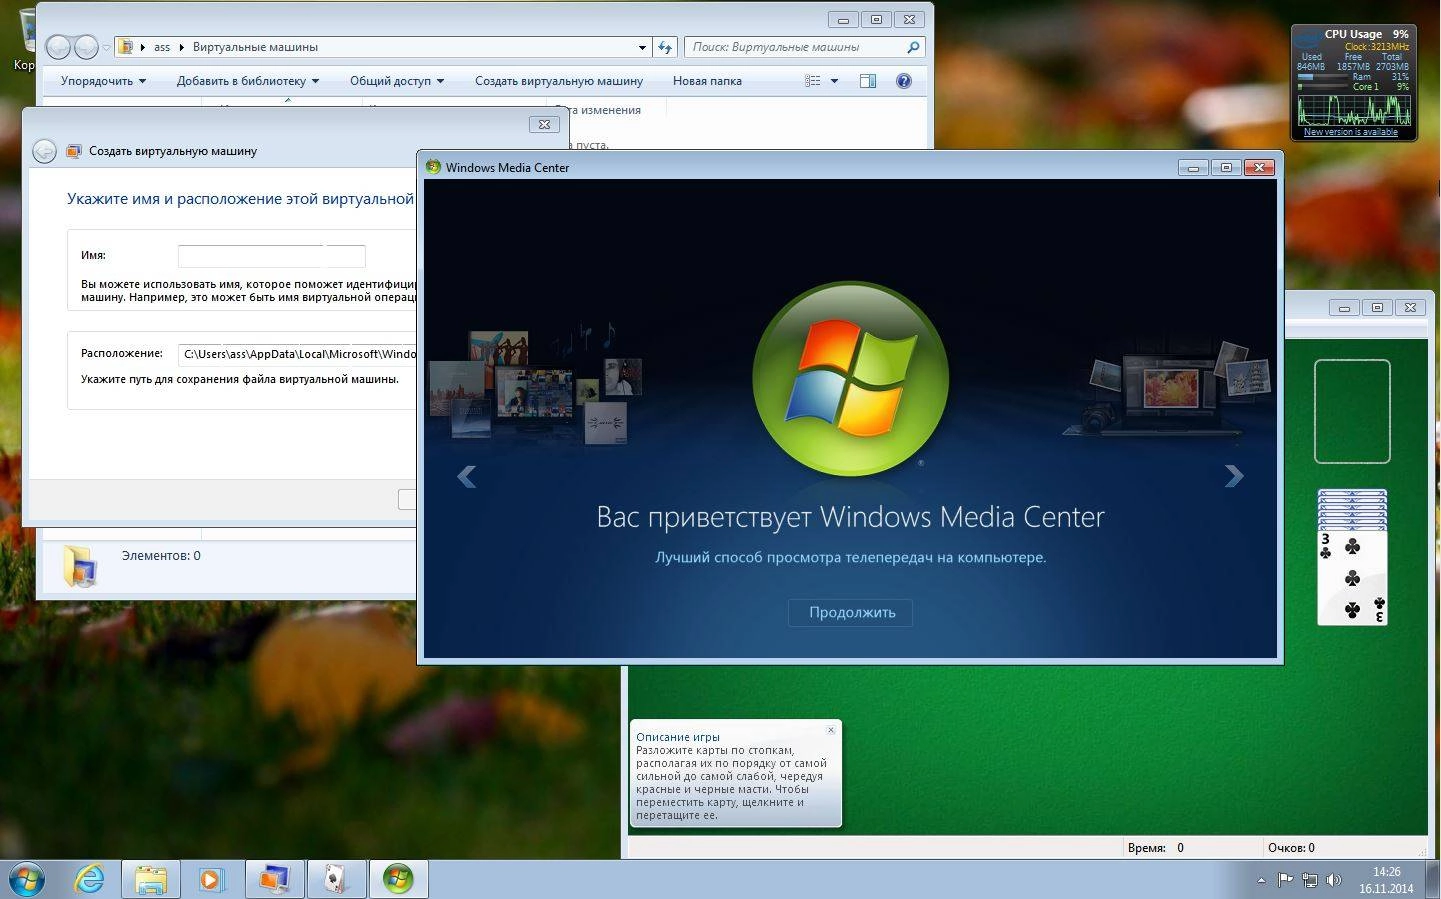
Task: Expand the view options dropdown arrow
Action: (x=834, y=81)
